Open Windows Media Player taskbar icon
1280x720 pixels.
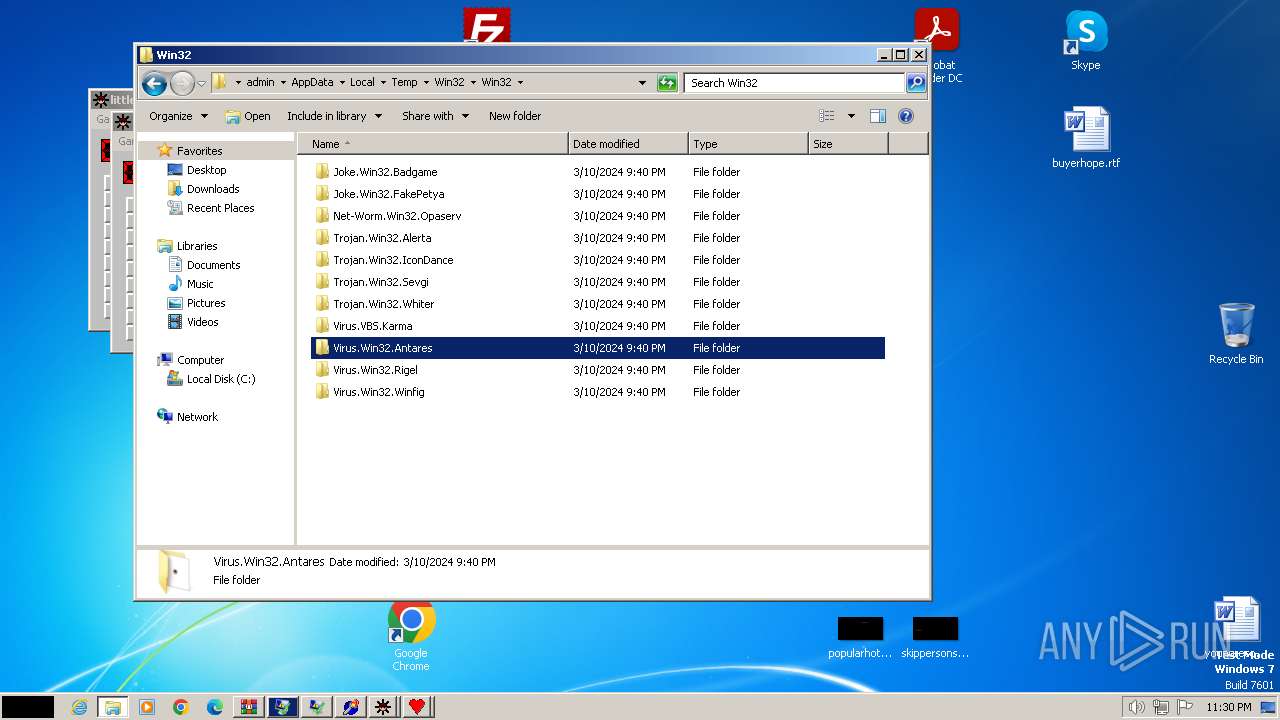click(147, 707)
